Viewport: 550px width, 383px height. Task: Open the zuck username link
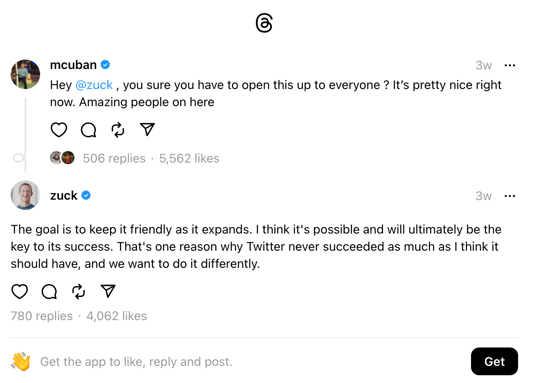click(63, 195)
